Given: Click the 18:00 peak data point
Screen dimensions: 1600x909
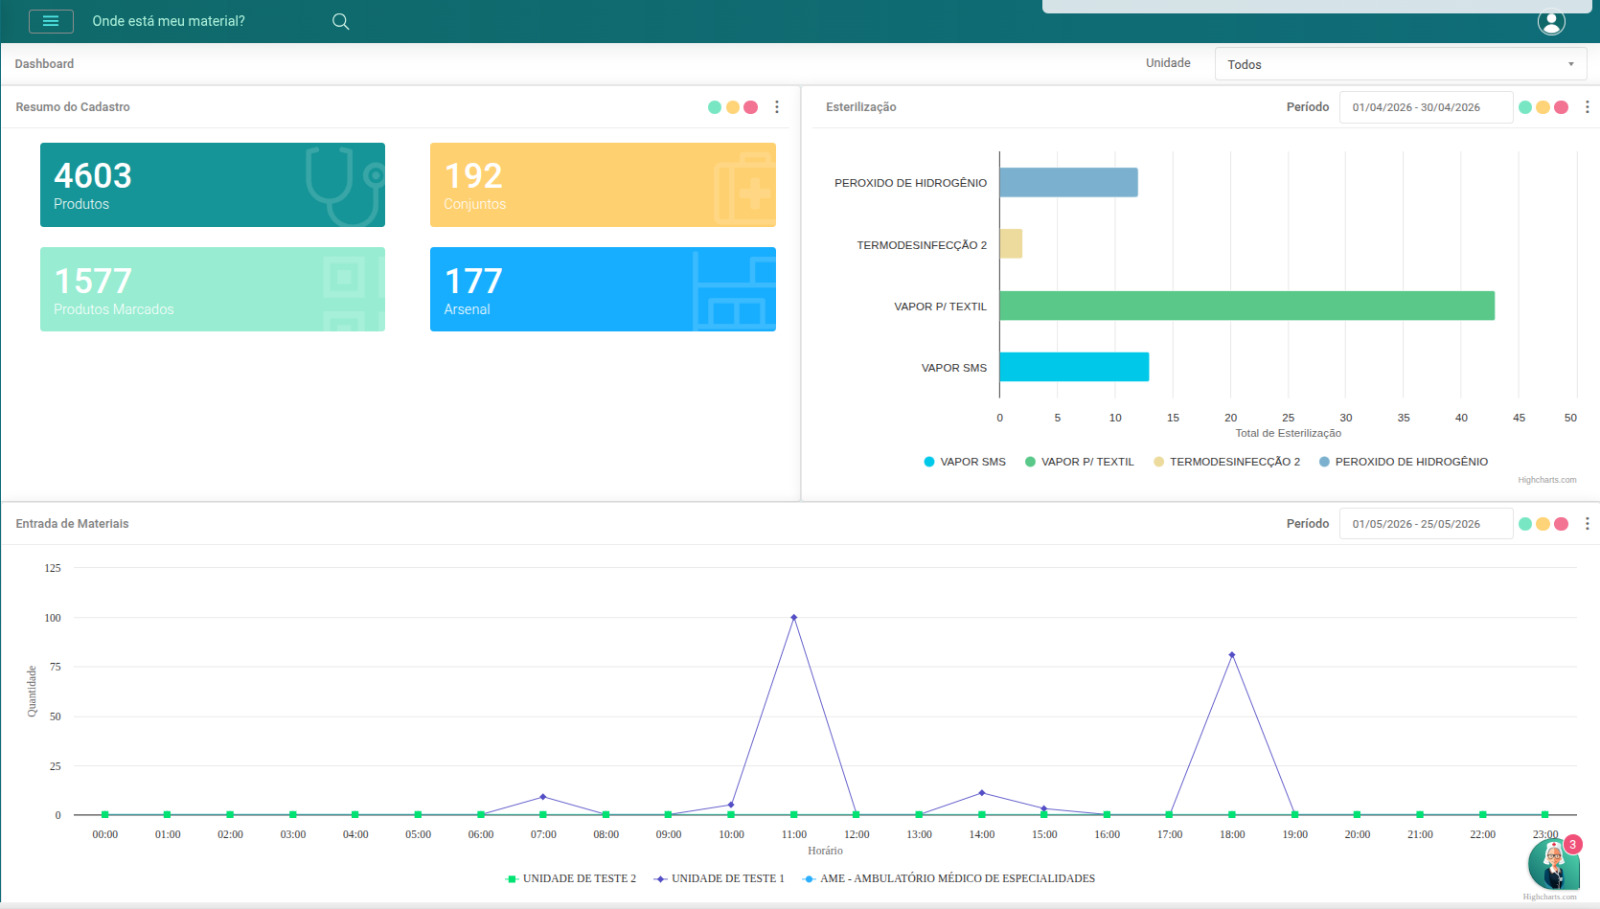Looking at the screenshot, I should [x=1232, y=655].
